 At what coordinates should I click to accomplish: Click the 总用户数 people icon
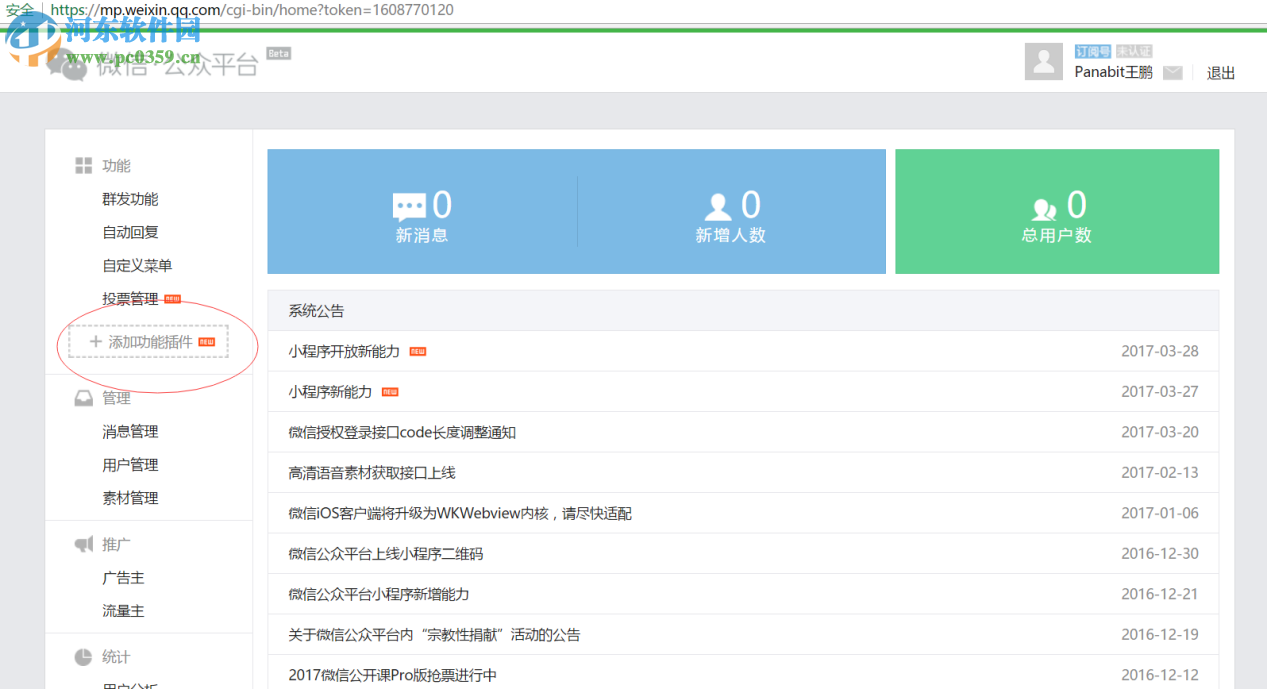click(x=1045, y=208)
